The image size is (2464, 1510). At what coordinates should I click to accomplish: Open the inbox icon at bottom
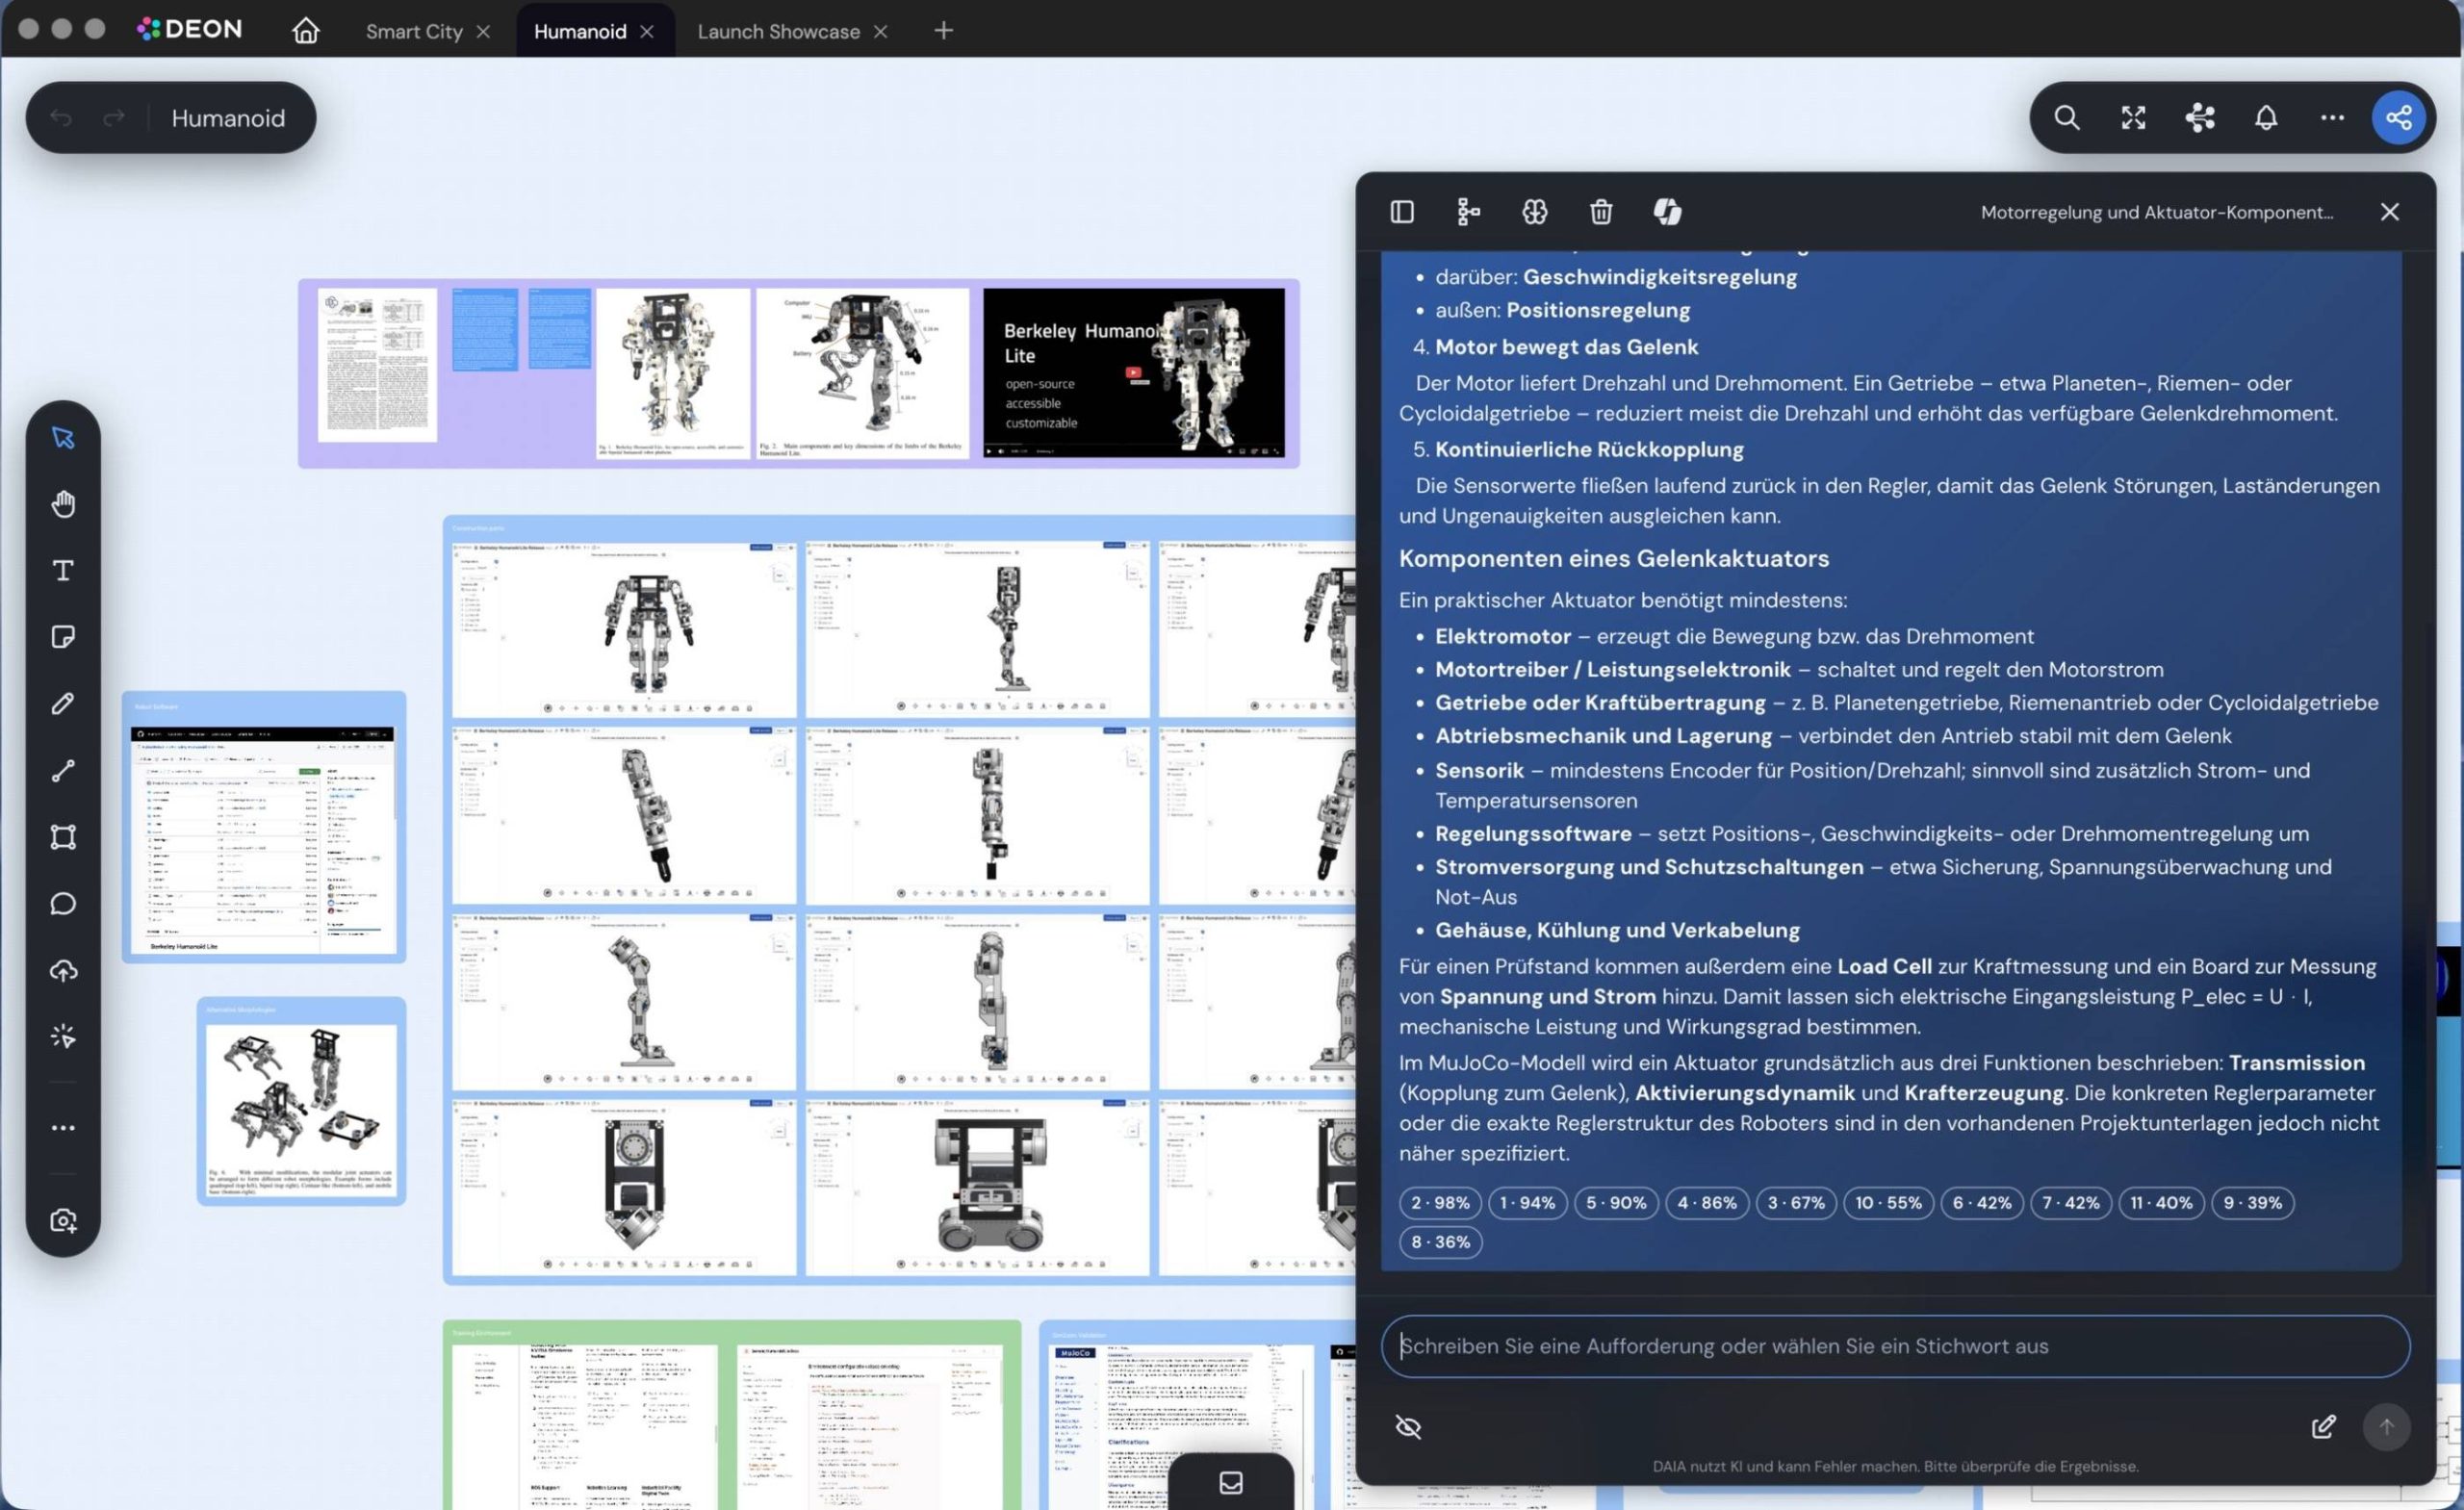1231,1482
